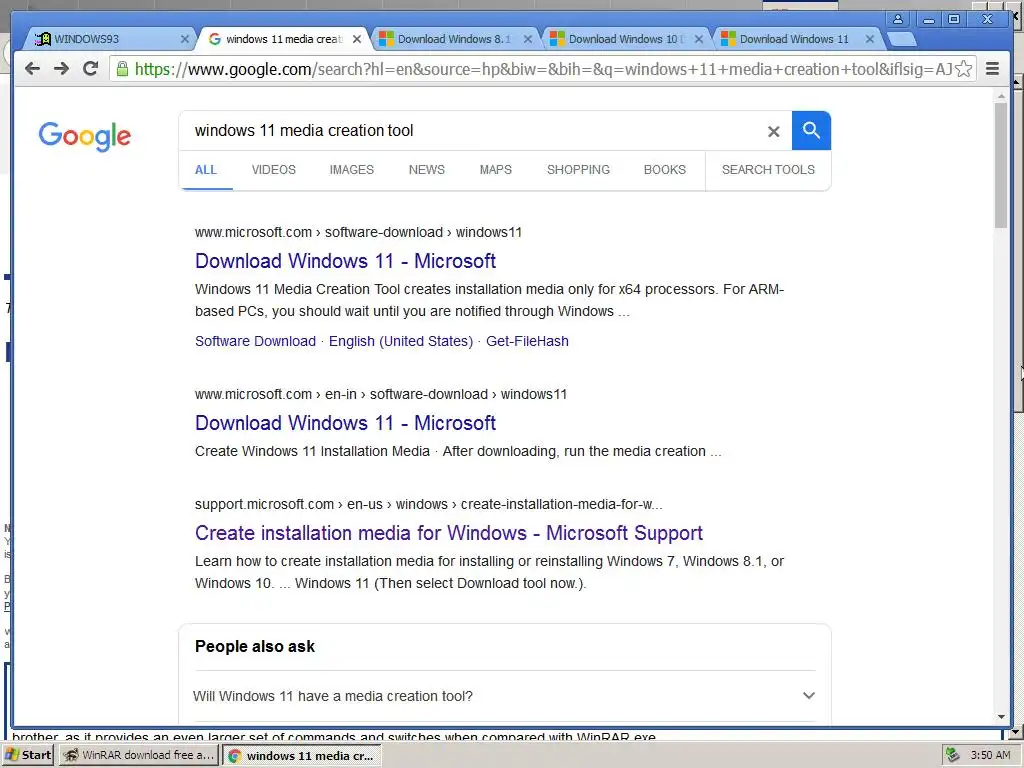The height and width of the screenshot is (768, 1024).
Task: Go forward using the browser forward arrow
Action: click(61, 69)
